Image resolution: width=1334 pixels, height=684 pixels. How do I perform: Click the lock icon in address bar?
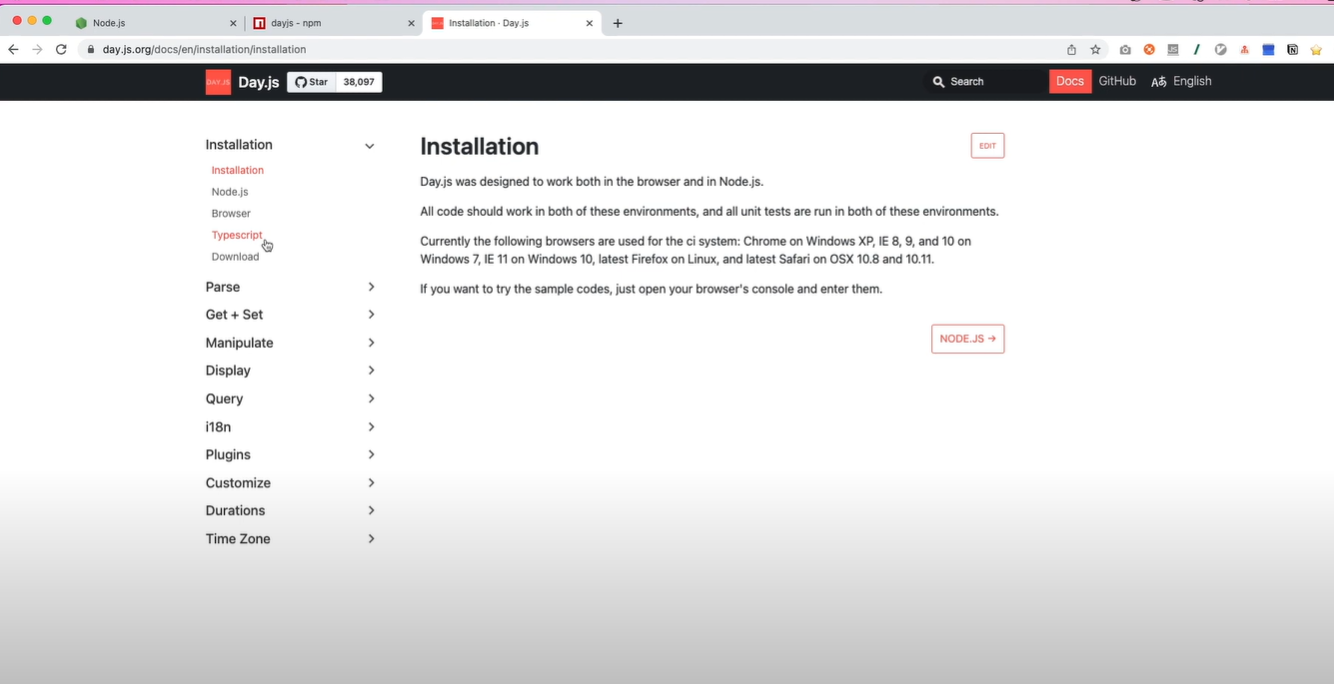point(91,49)
